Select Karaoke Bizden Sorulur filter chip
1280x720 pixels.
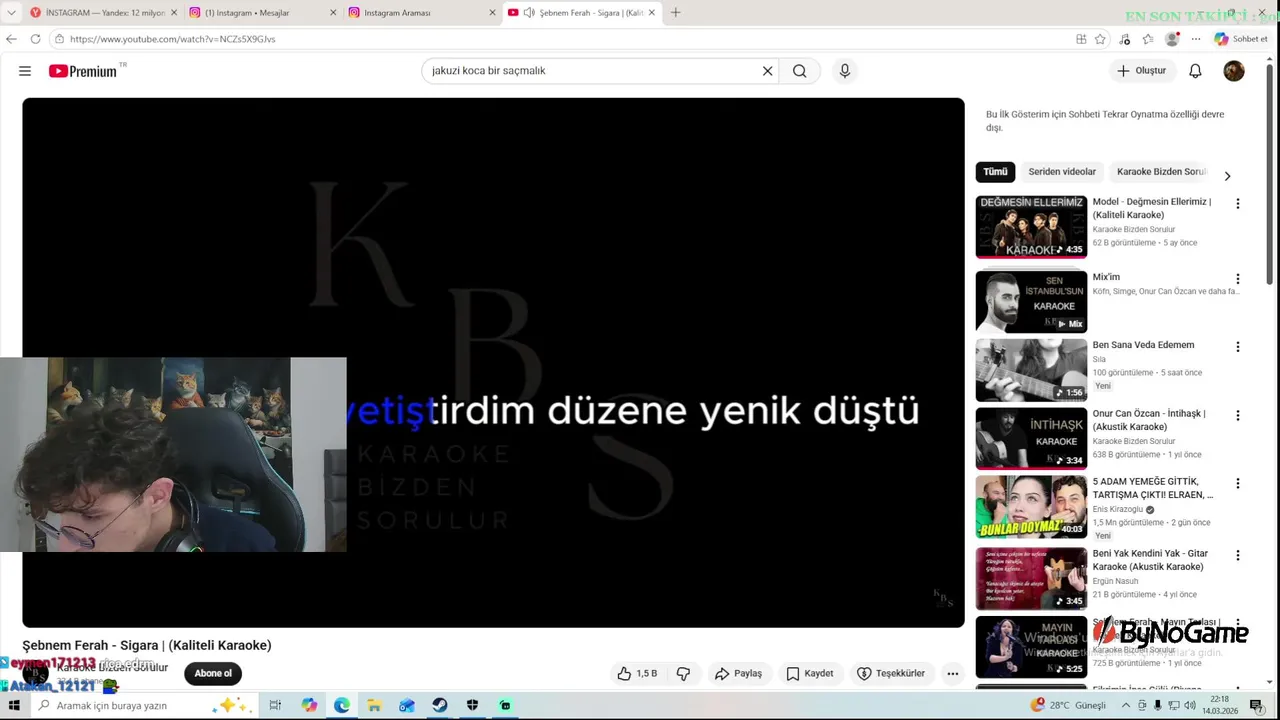click(1161, 172)
